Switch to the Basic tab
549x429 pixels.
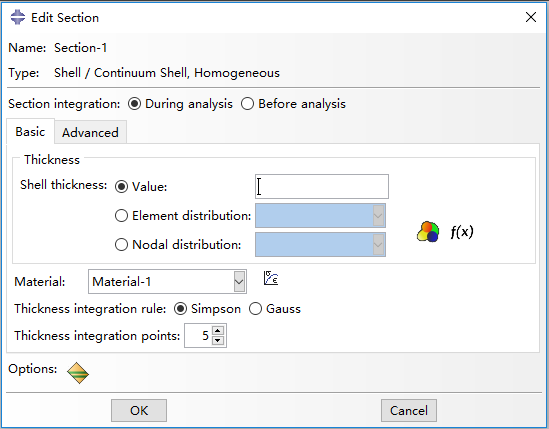coord(30,132)
